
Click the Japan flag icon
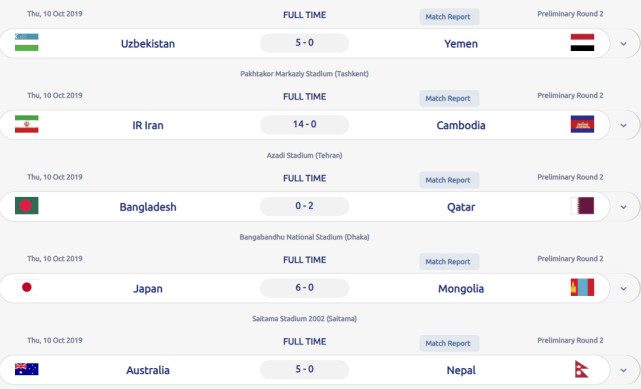pyautogui.click(x=27, y=288)
